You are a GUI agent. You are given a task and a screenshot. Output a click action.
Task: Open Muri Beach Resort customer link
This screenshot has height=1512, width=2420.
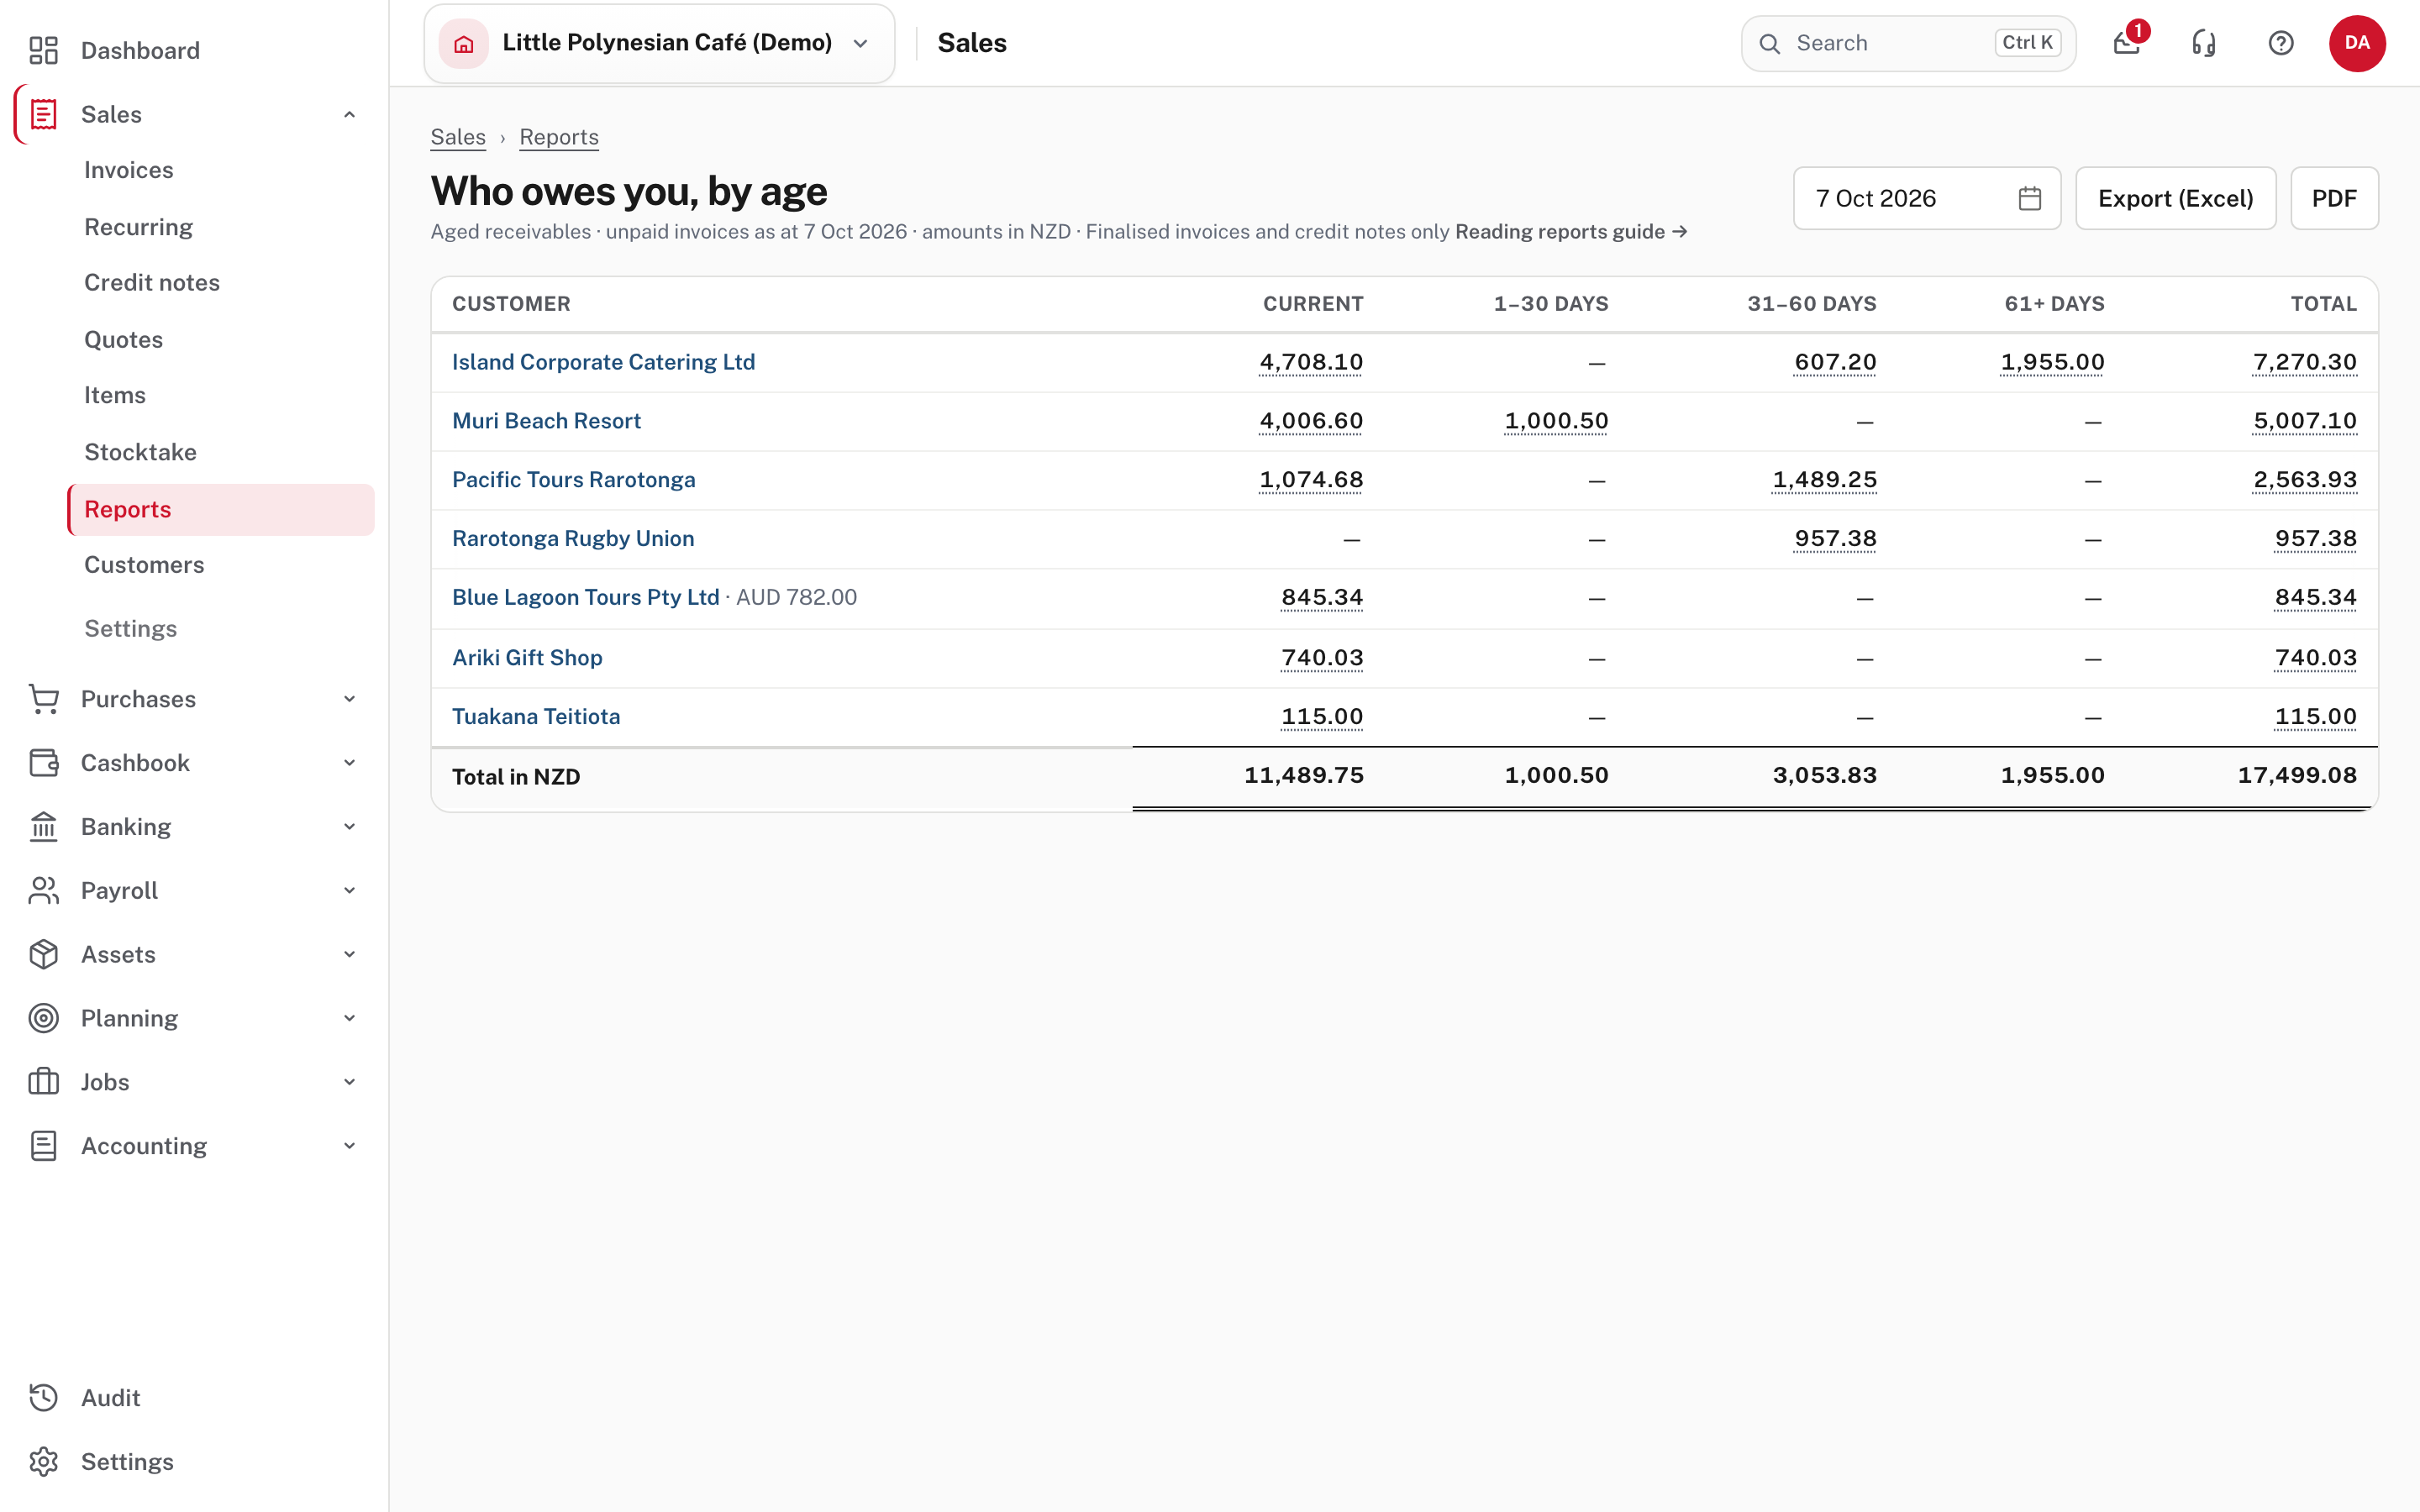[546, 421]
